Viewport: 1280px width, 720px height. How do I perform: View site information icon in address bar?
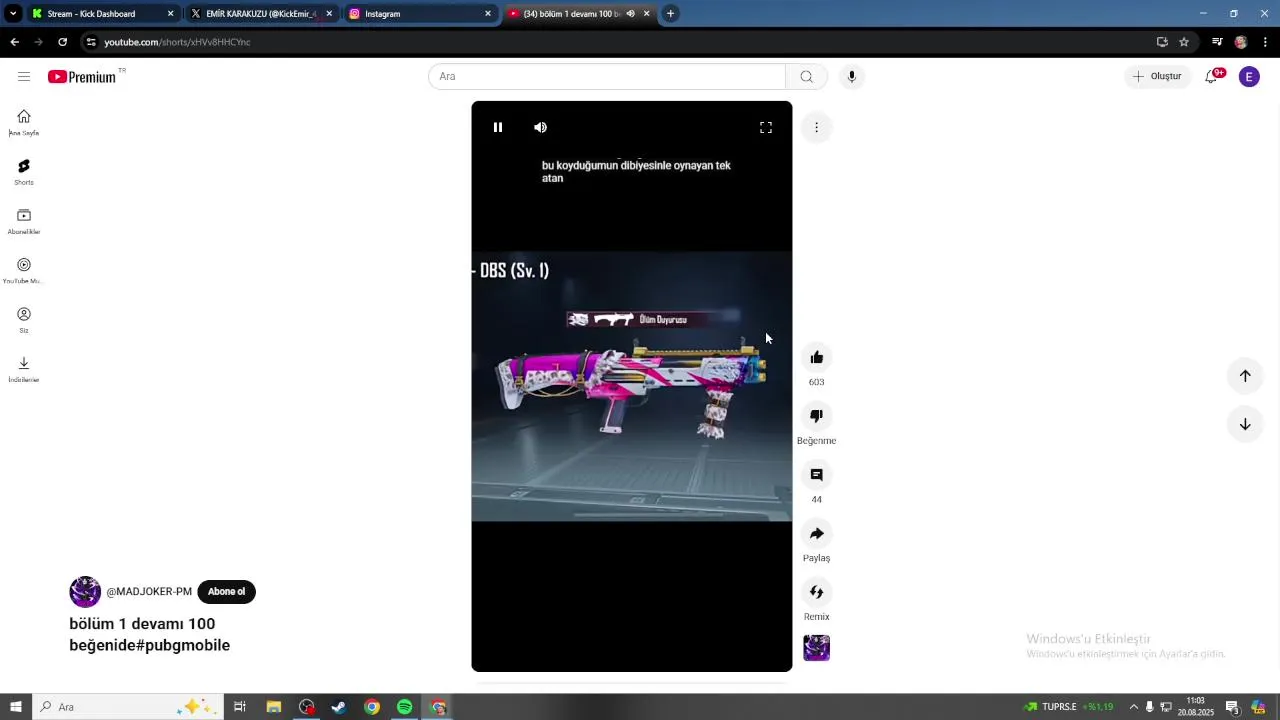pos(91,42)
